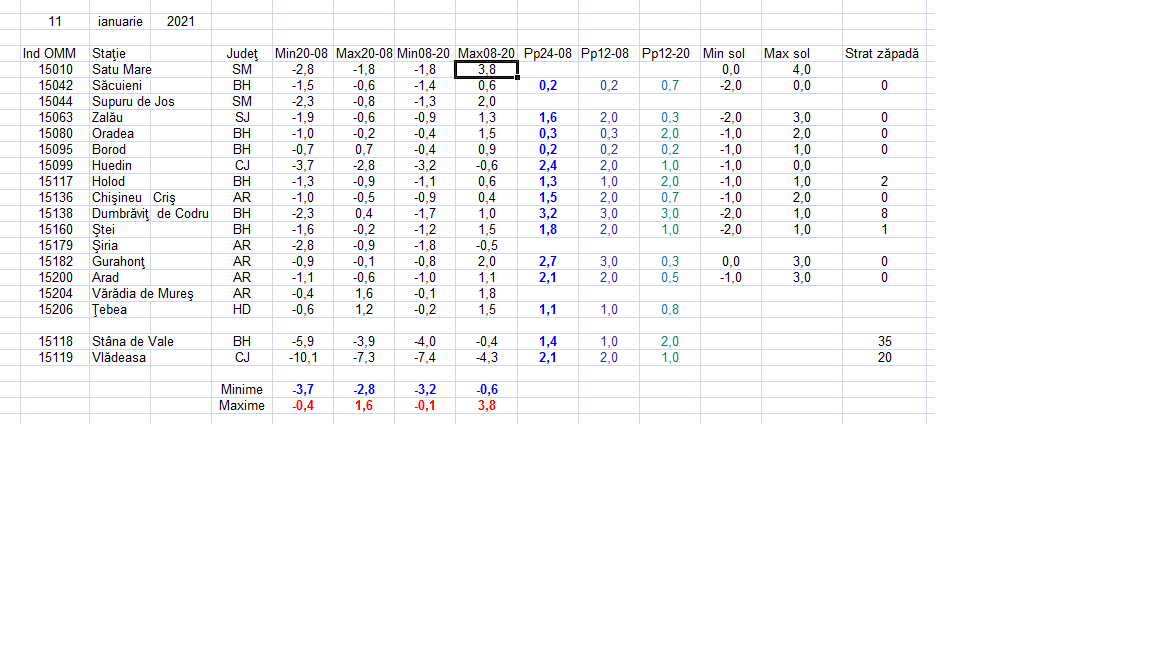The image size is (1152, 648).
Task: Click station code 15042
Action: (56, 85)
